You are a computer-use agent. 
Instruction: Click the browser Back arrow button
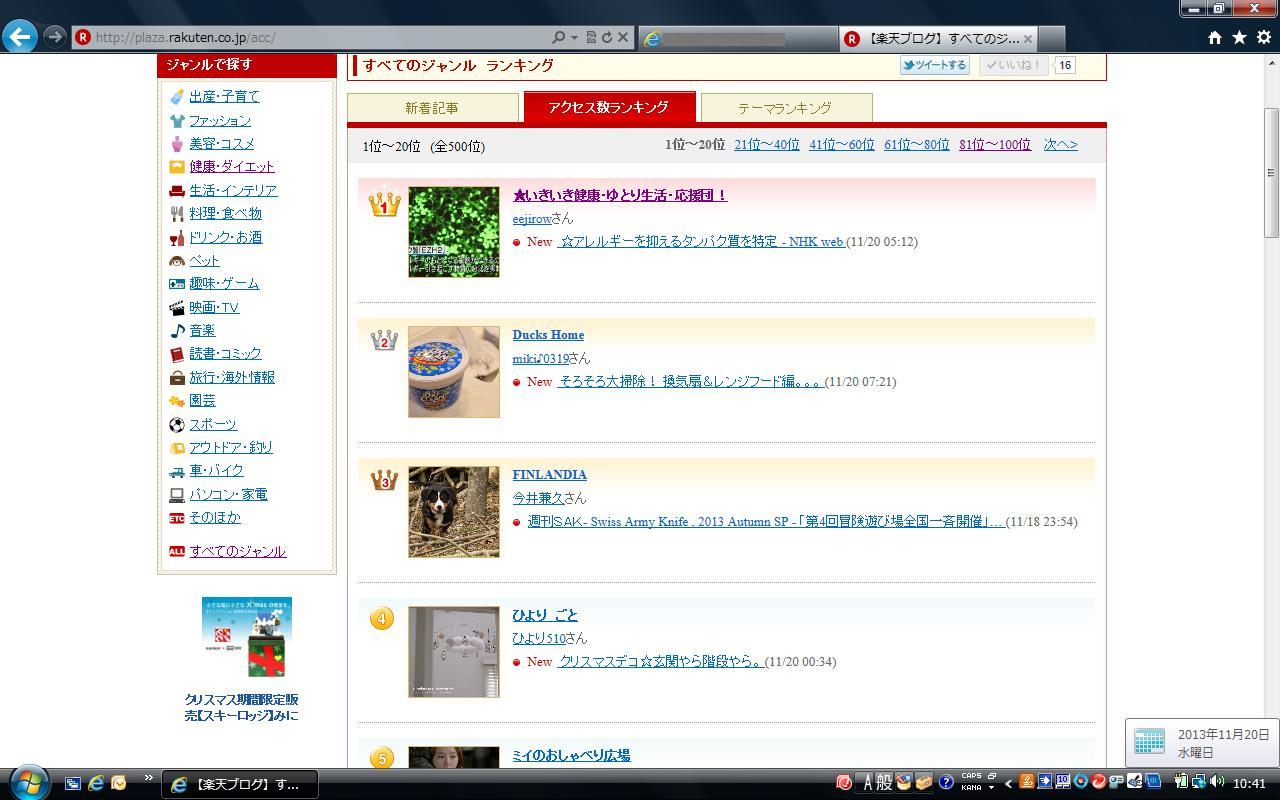20,37
